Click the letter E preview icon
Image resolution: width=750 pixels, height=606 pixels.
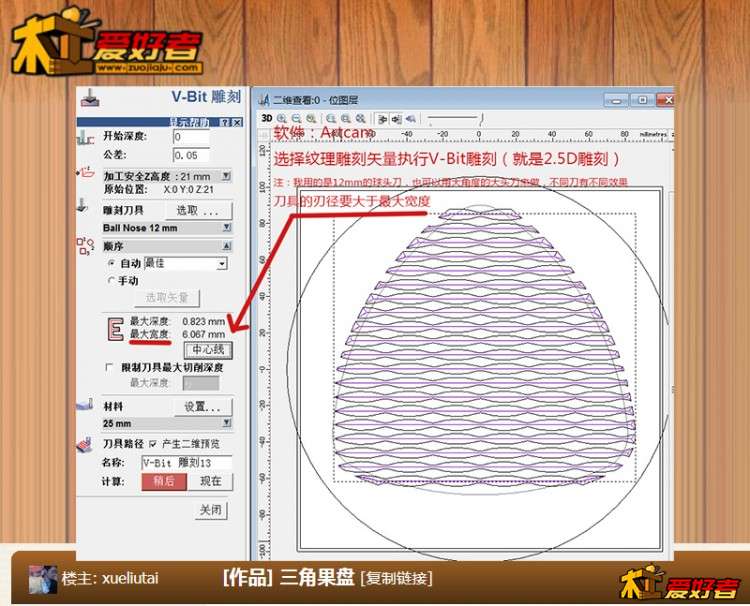(x=115, y=329)
